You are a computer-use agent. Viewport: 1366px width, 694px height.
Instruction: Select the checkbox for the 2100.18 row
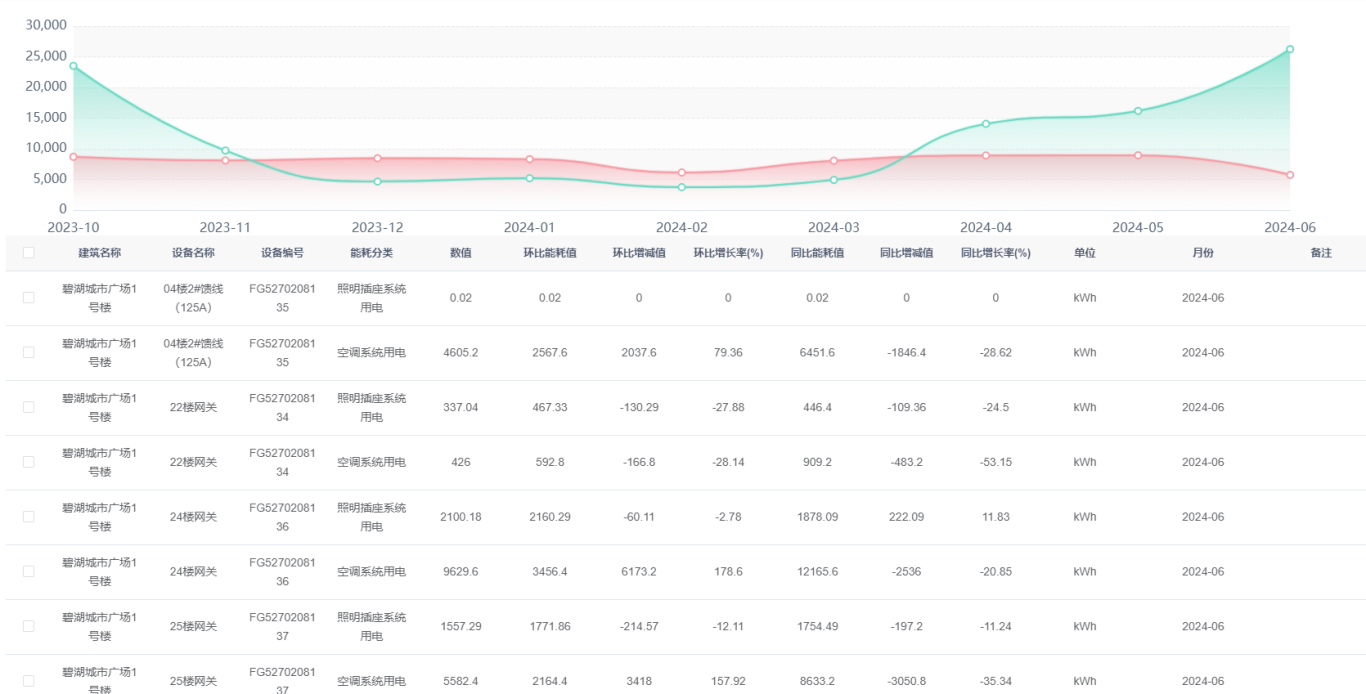pos(28,517)
